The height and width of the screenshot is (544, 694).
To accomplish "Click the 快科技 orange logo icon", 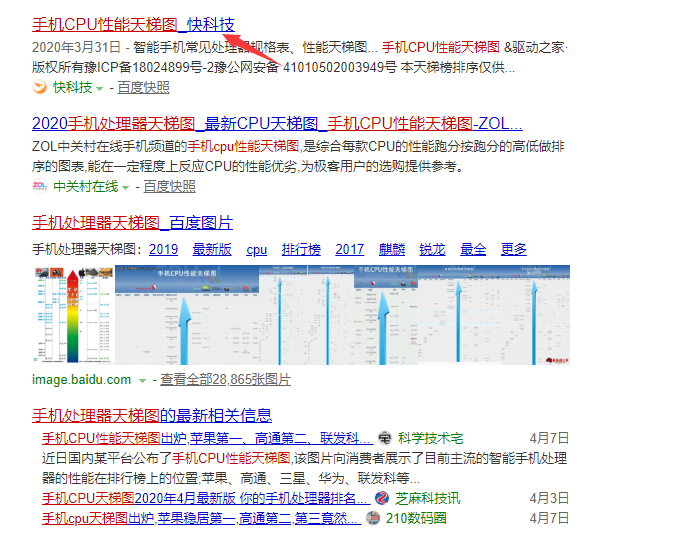I will pos(40,88).
